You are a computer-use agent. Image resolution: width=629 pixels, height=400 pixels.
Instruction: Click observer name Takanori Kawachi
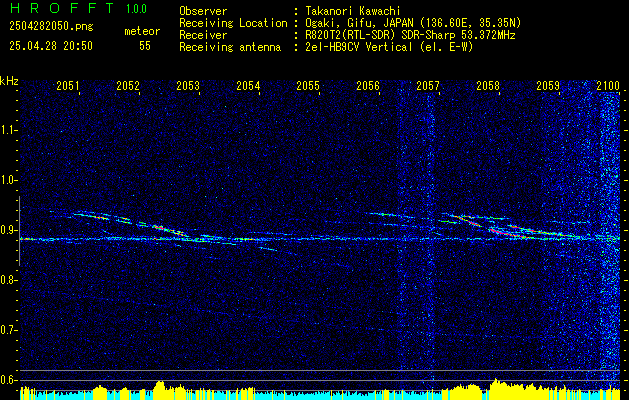pos(352,11)
